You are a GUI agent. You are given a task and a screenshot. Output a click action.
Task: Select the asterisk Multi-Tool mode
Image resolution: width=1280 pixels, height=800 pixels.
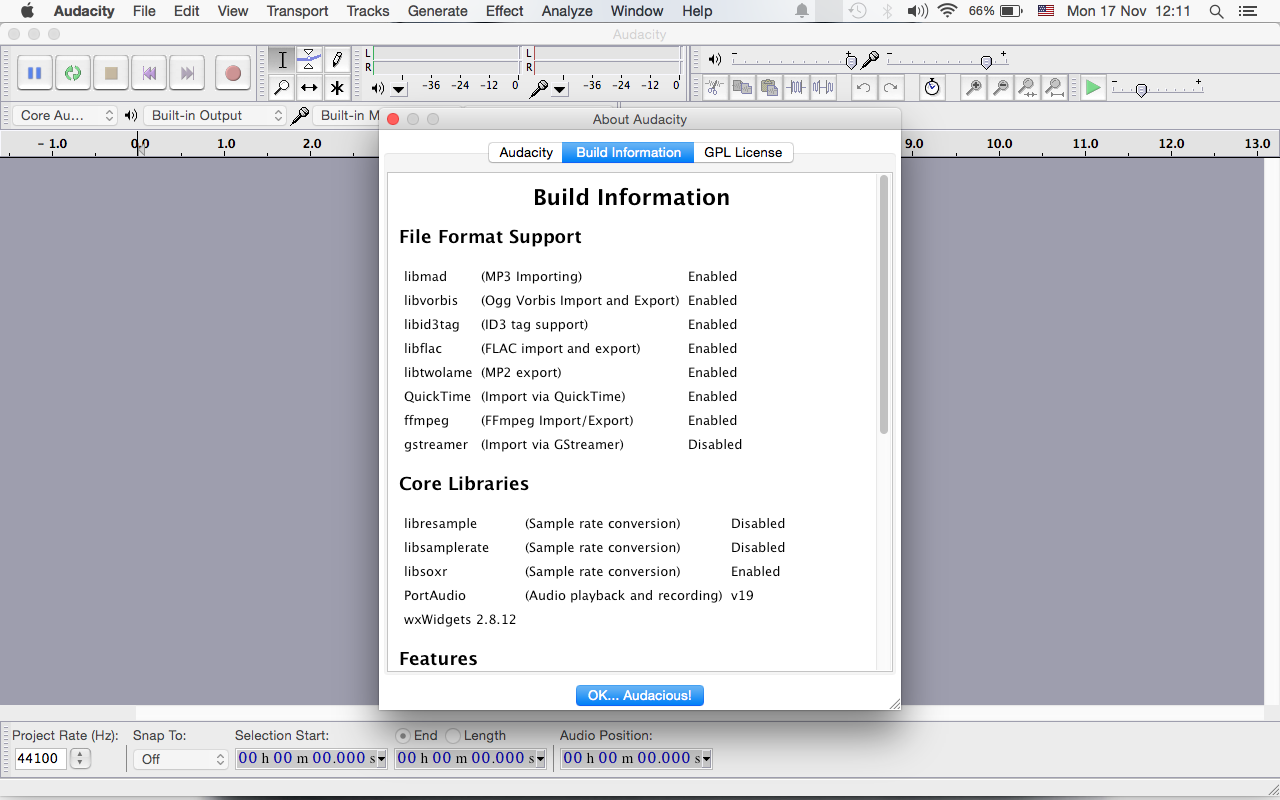click(338, 88)
